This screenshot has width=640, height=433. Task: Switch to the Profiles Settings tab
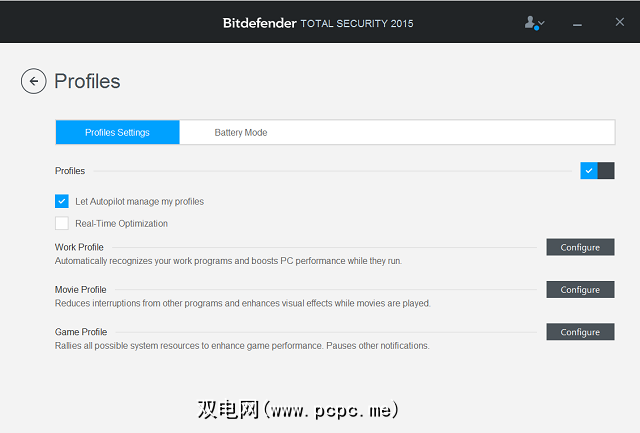point(118,132)
